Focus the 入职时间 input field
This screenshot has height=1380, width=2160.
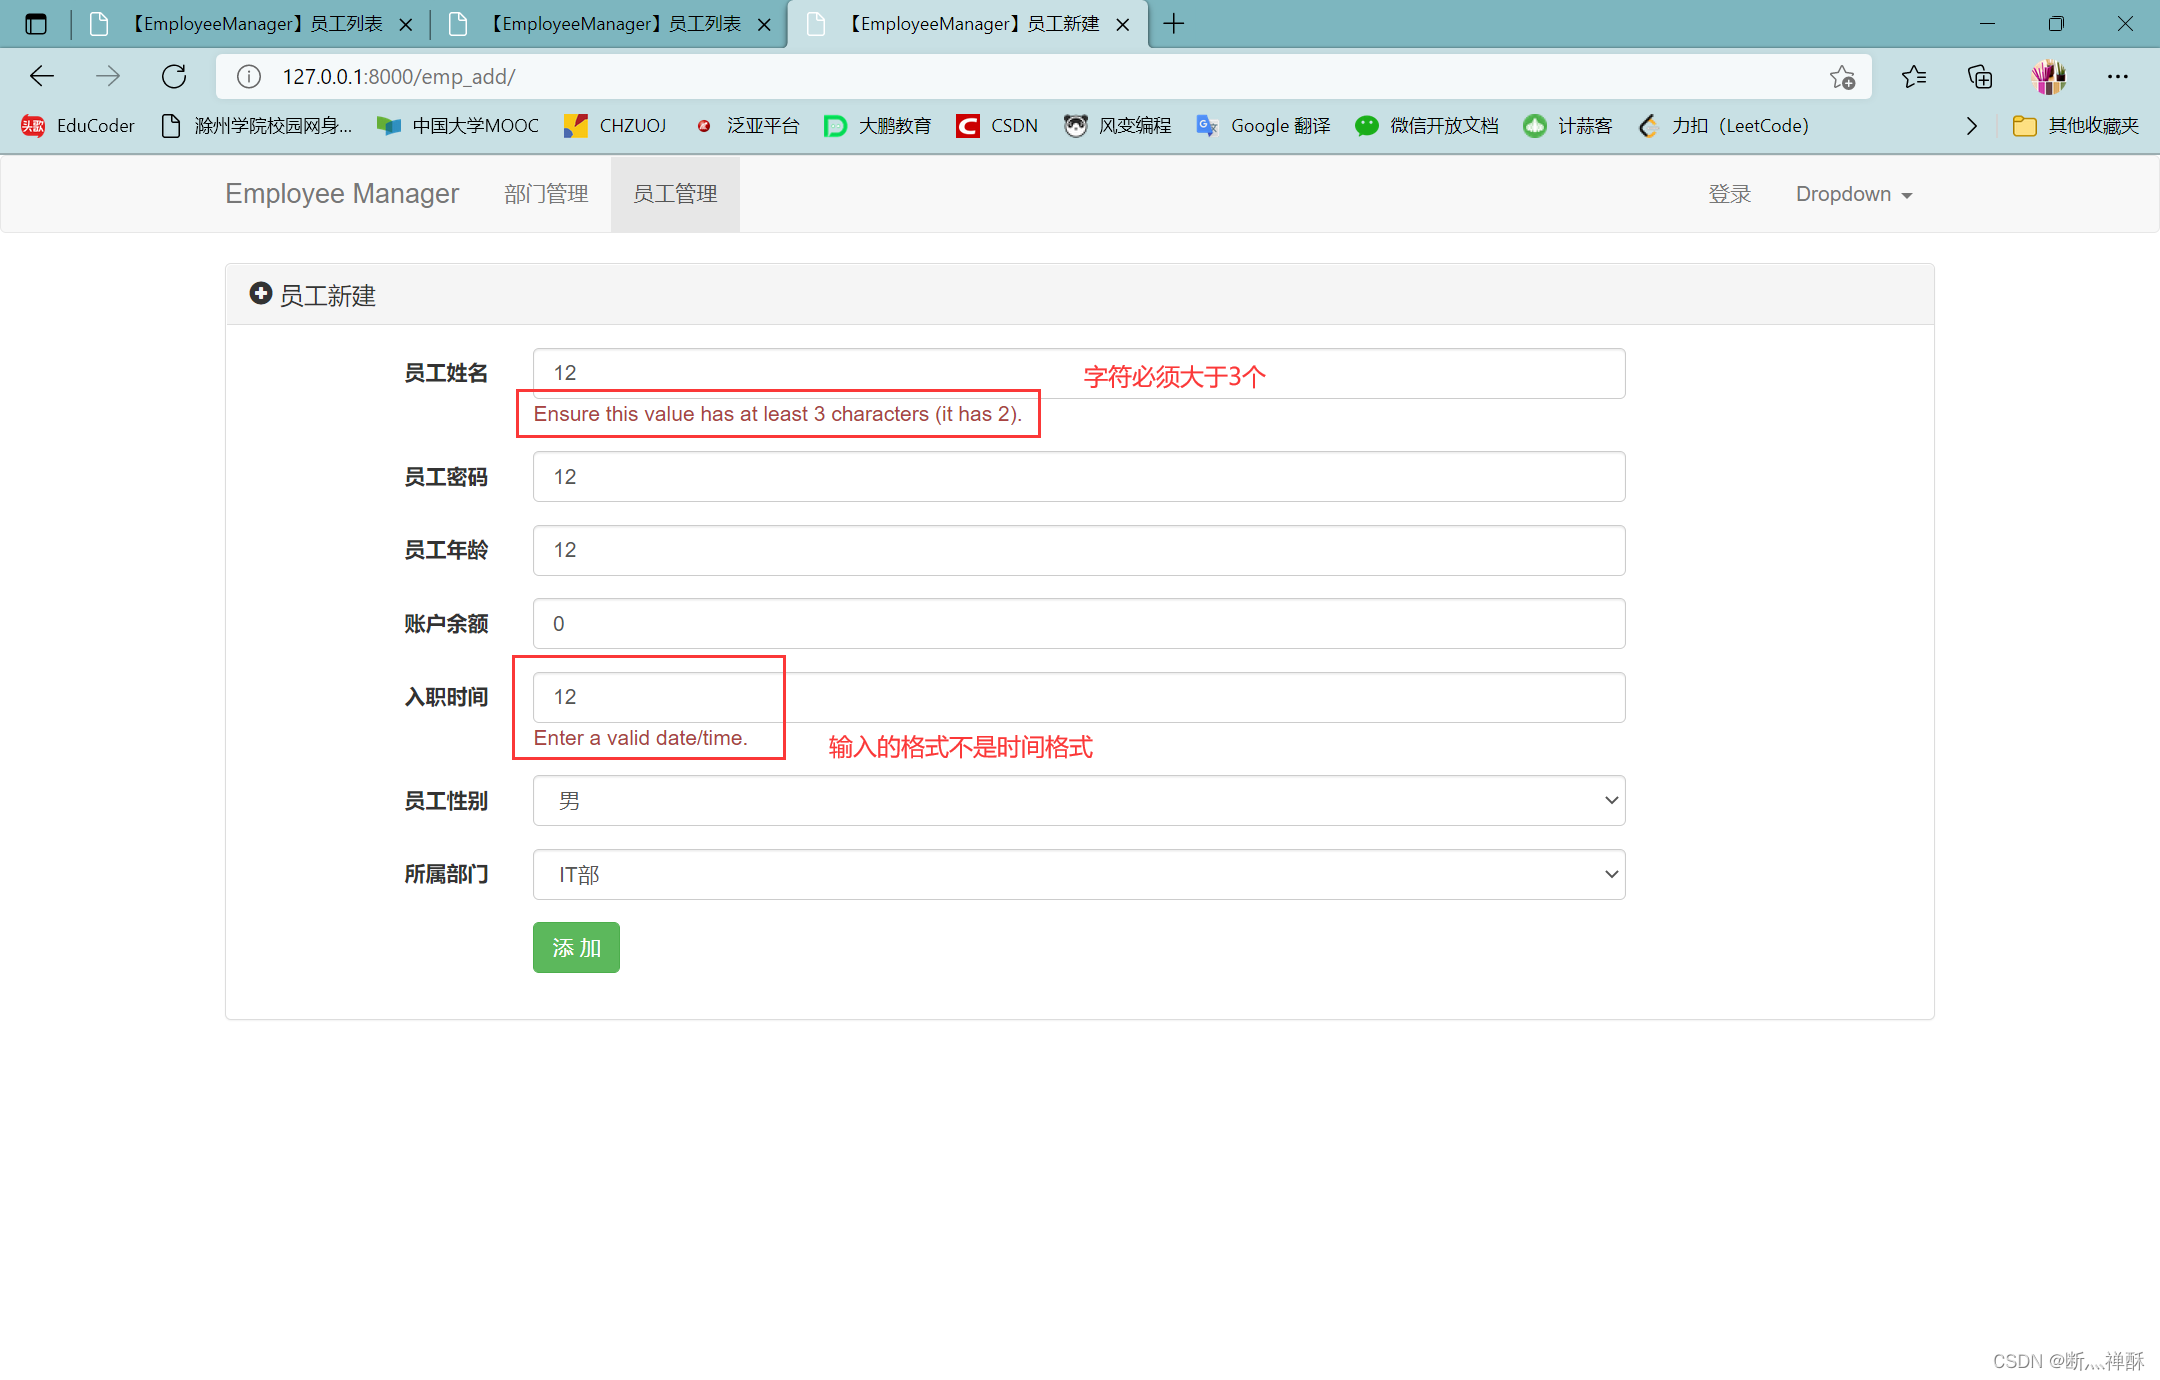1079,697
